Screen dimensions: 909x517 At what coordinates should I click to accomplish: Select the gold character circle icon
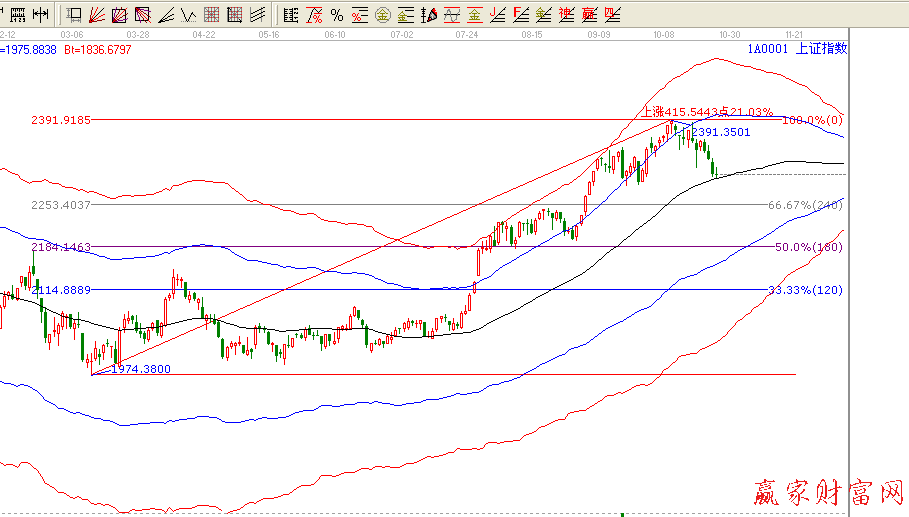coord(381,15)
